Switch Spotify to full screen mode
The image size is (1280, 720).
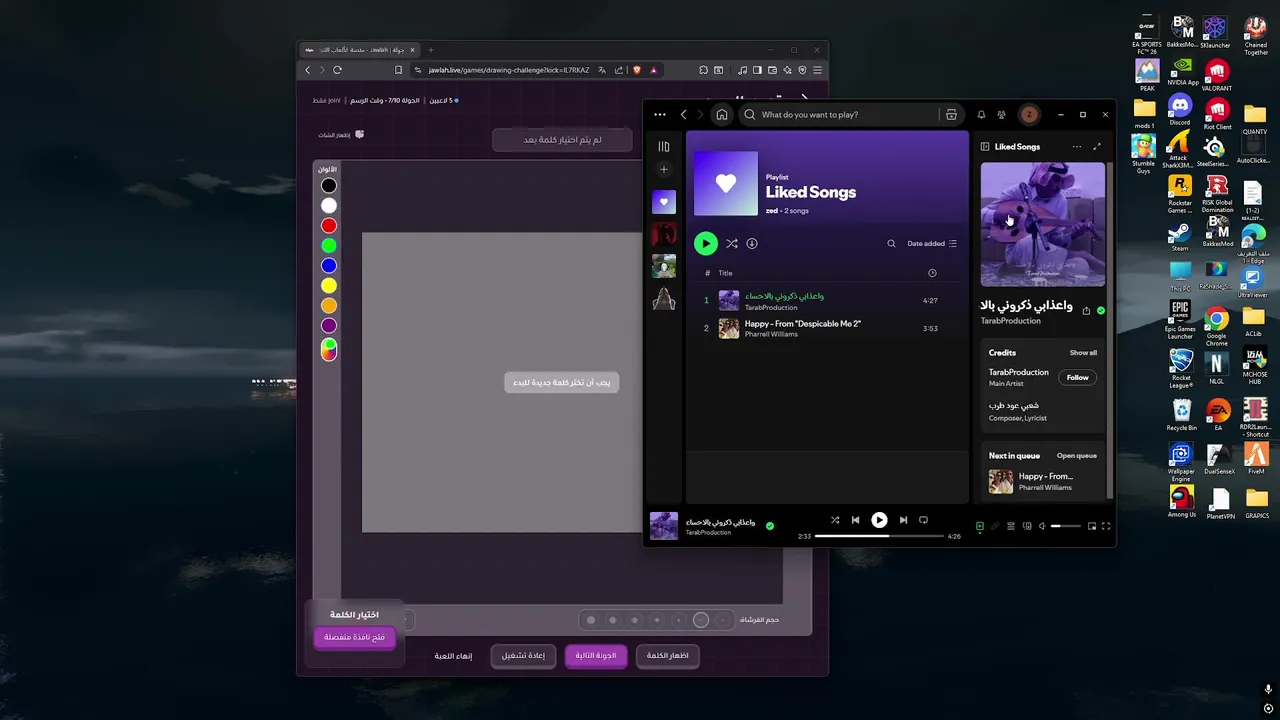tap(1106, 526)
